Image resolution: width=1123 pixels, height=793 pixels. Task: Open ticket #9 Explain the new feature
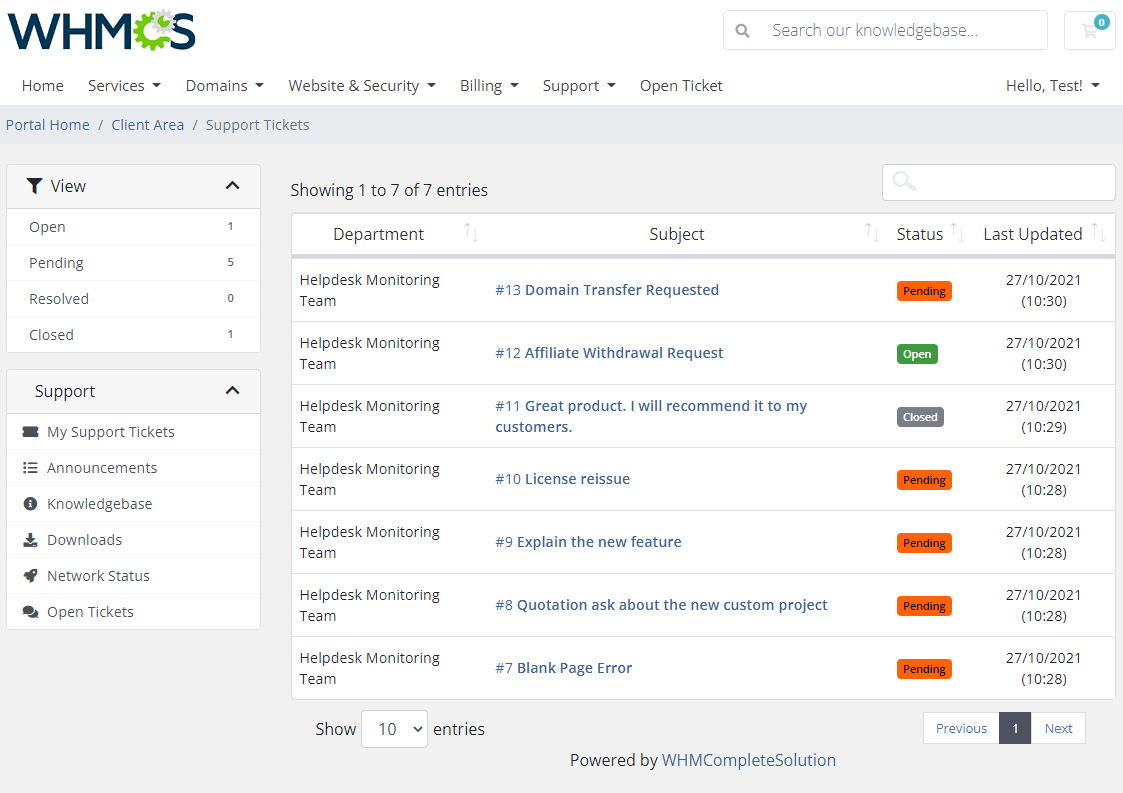(x=588, y=542)
